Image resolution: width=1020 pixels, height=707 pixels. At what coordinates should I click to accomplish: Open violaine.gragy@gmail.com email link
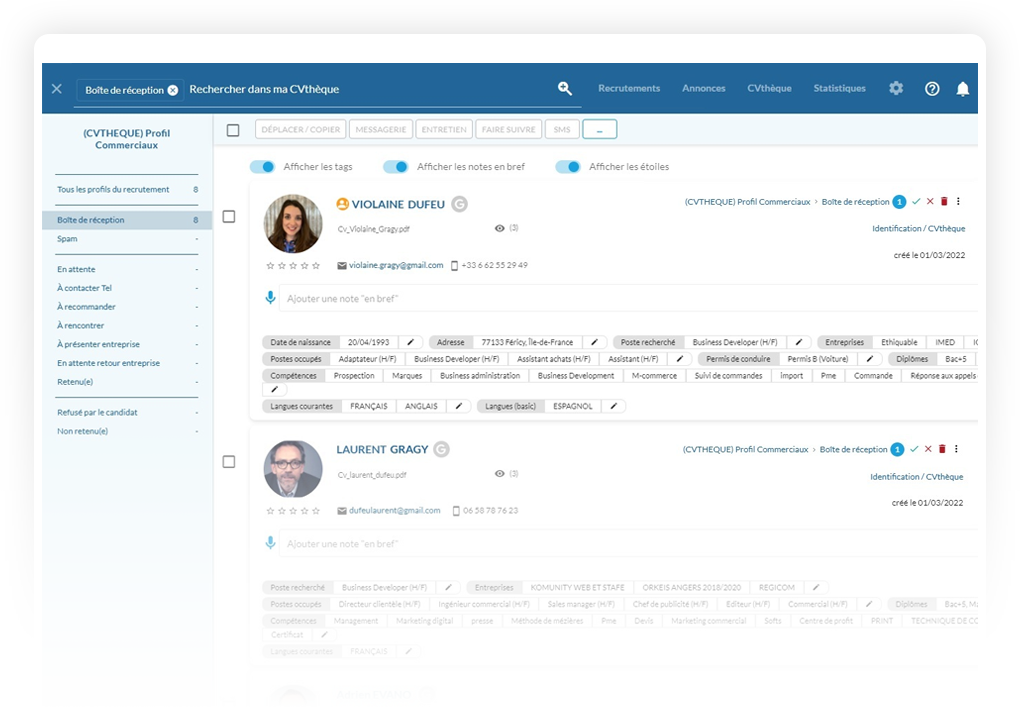[395, 266]
